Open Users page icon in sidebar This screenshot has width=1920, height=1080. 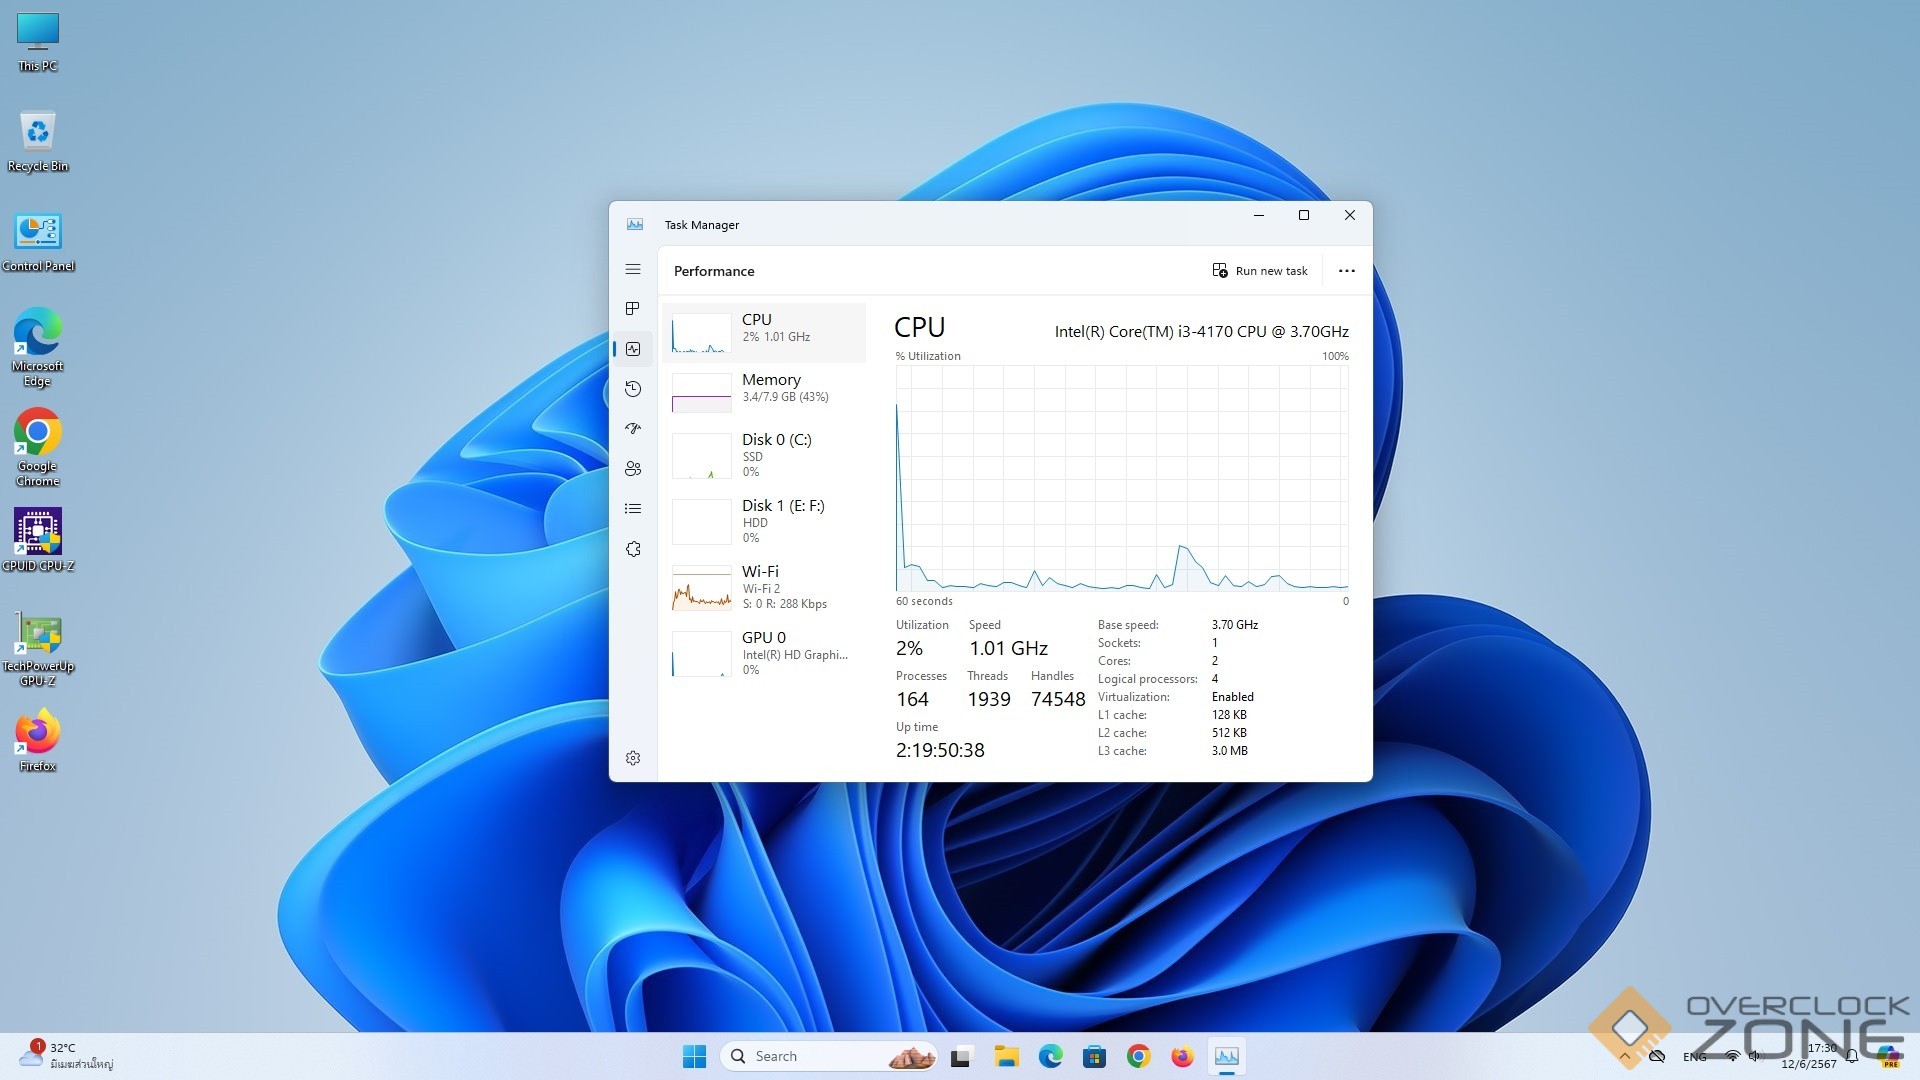coord(632,468)
